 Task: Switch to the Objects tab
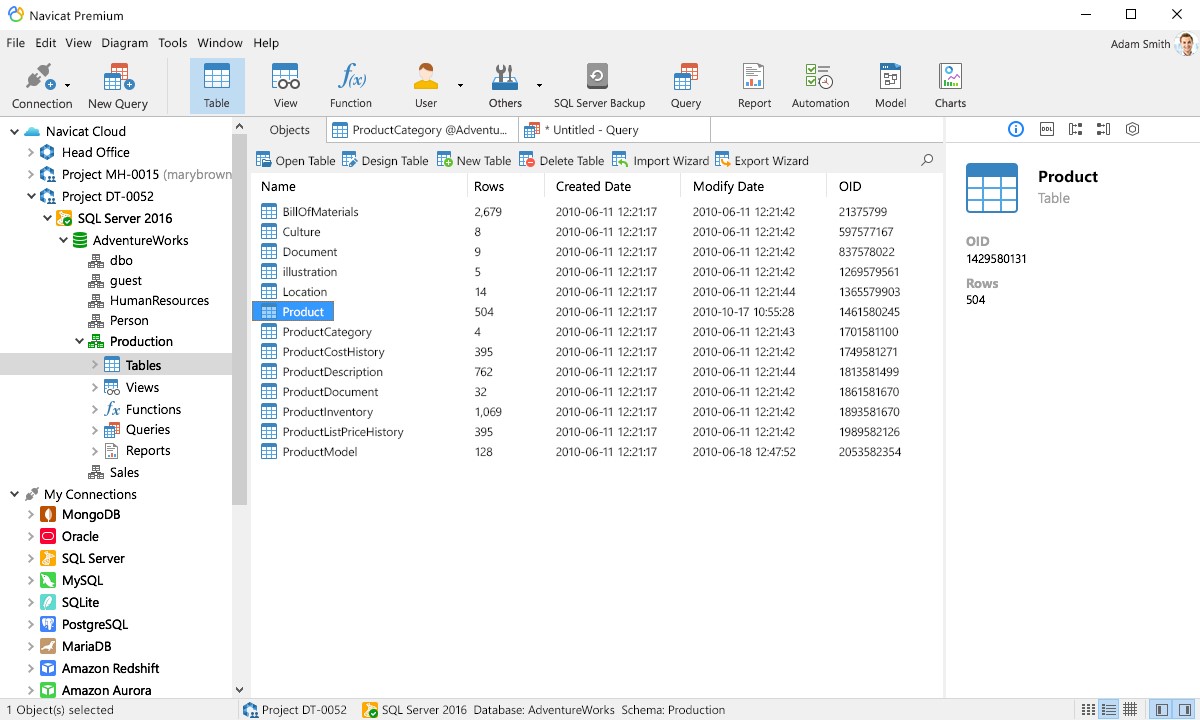point(290,130)
